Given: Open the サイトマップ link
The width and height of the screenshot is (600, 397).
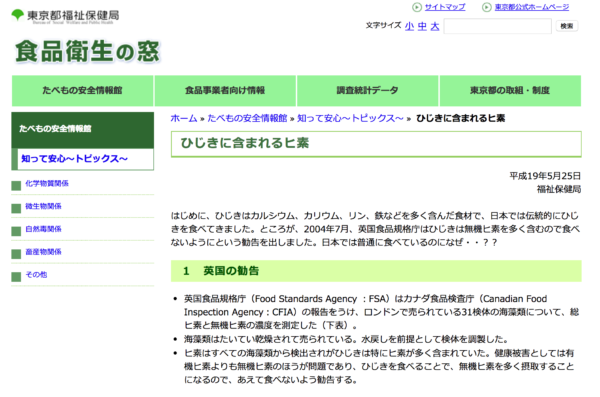Looking at the screenshot, I should (x=445, y=7).
